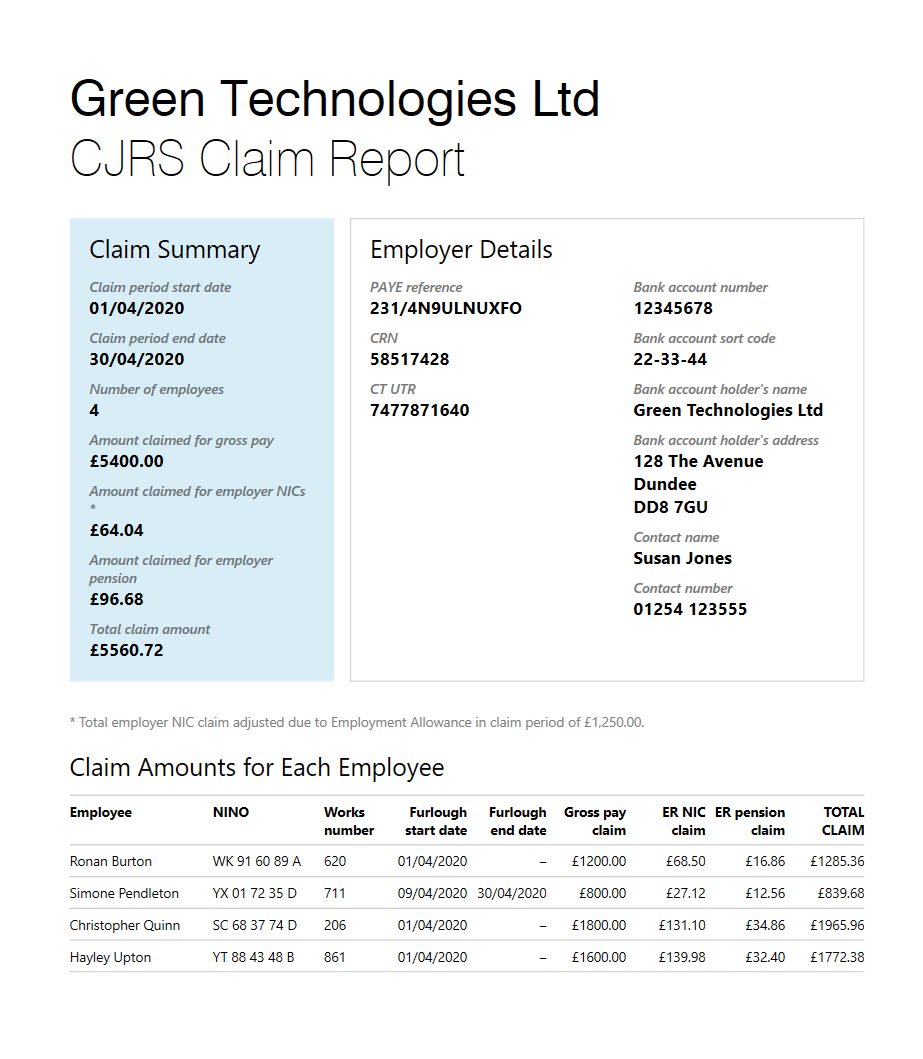Image resolution: width=923 pixels, height=1059 pixels.
Task: Click ER NIC claim £139.98
Action: click(682, 958)
